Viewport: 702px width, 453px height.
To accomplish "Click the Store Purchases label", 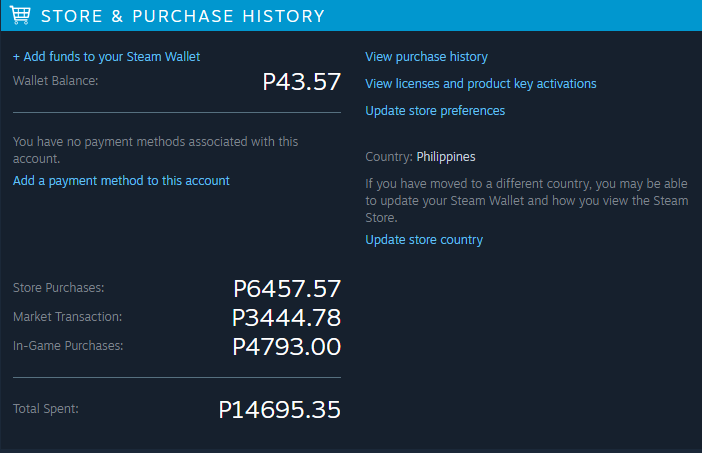I will pyautogui.click(x=58, y=288).
